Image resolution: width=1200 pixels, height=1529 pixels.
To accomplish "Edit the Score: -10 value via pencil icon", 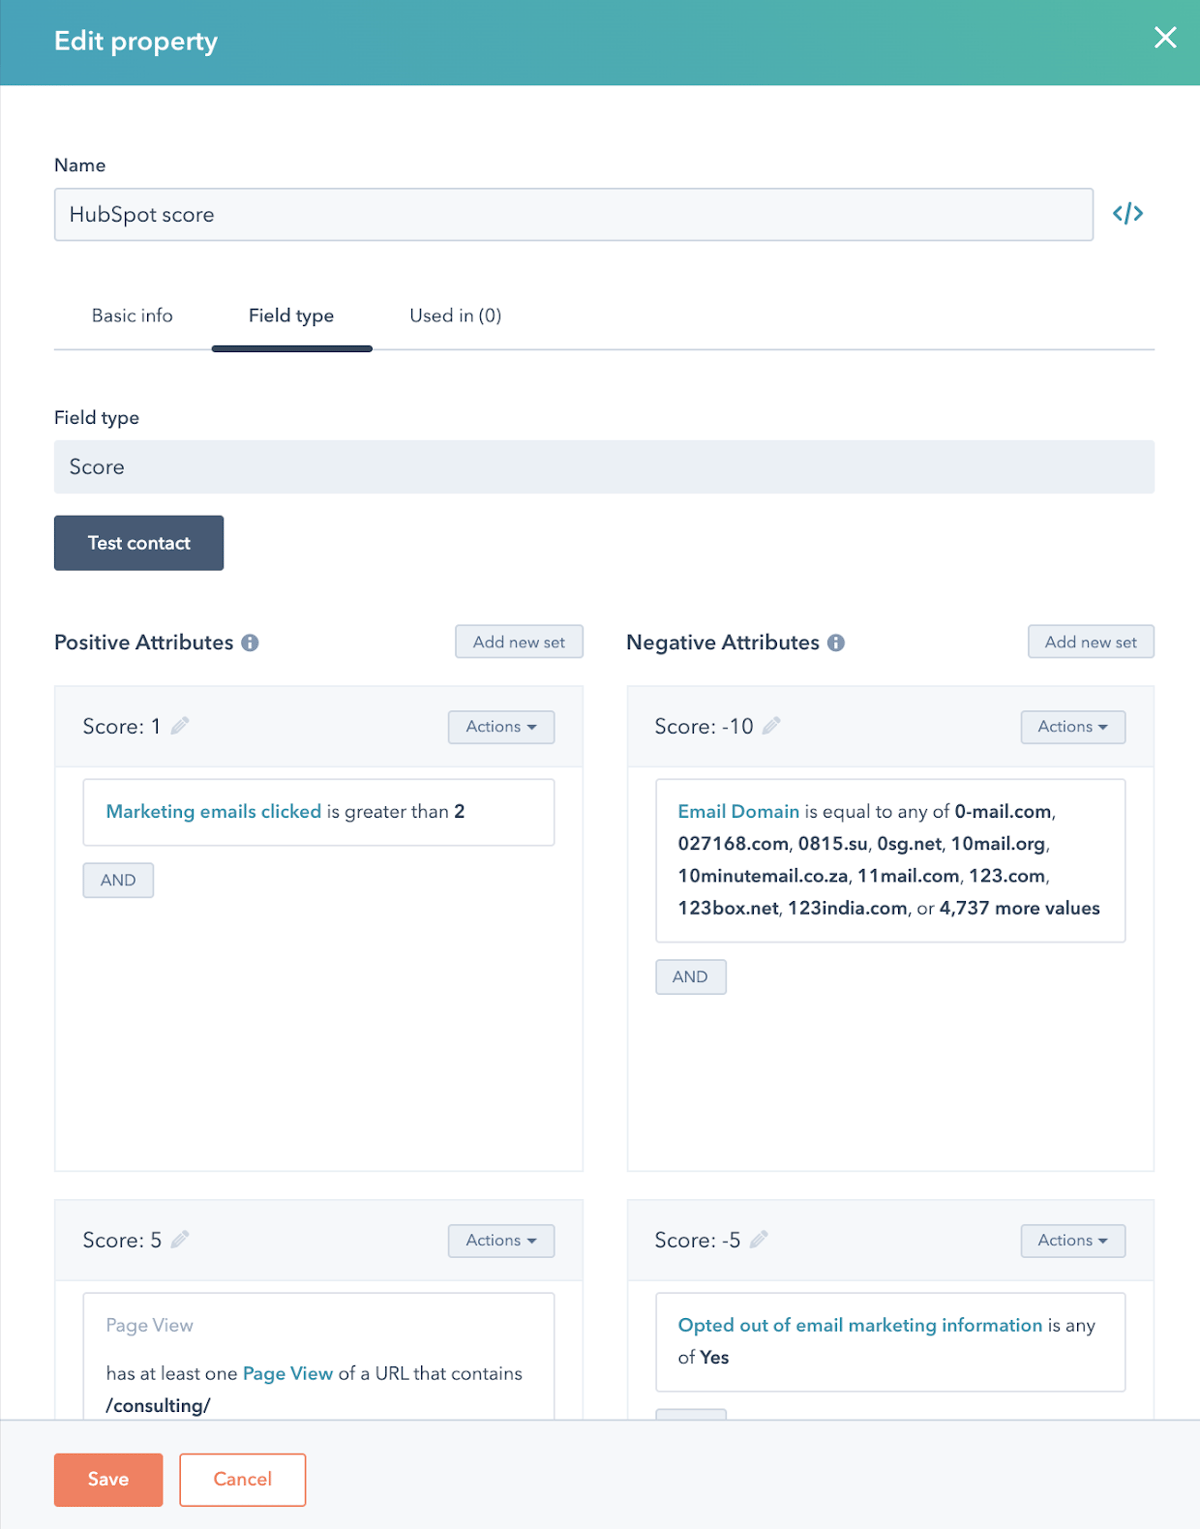I will click(771, 726).
